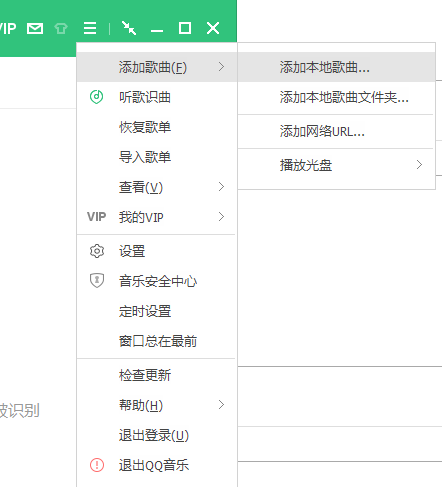Select 添加本地歌曲... from the submenu
Viewport: 442px width, 487px height.
(x=336, y=67)
